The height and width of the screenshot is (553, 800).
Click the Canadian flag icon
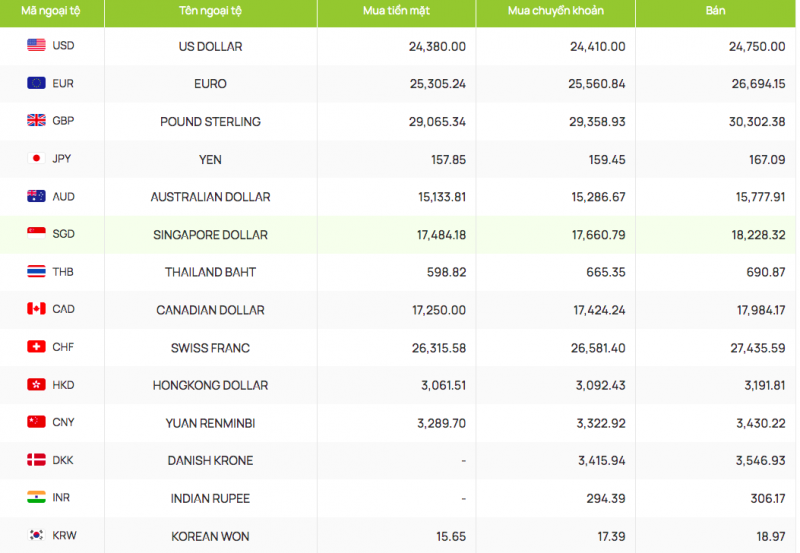pos(37,309)
